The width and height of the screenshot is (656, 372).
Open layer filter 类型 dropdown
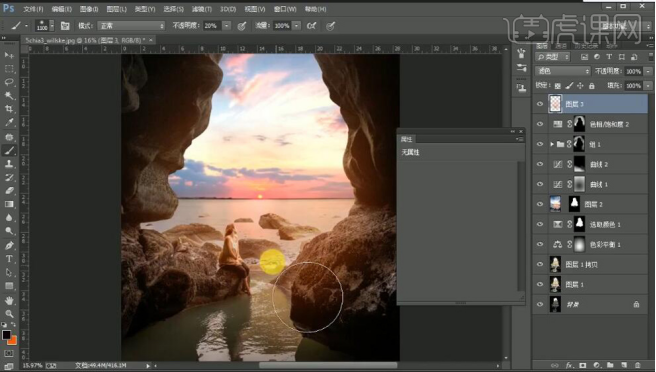coord(553,57)
